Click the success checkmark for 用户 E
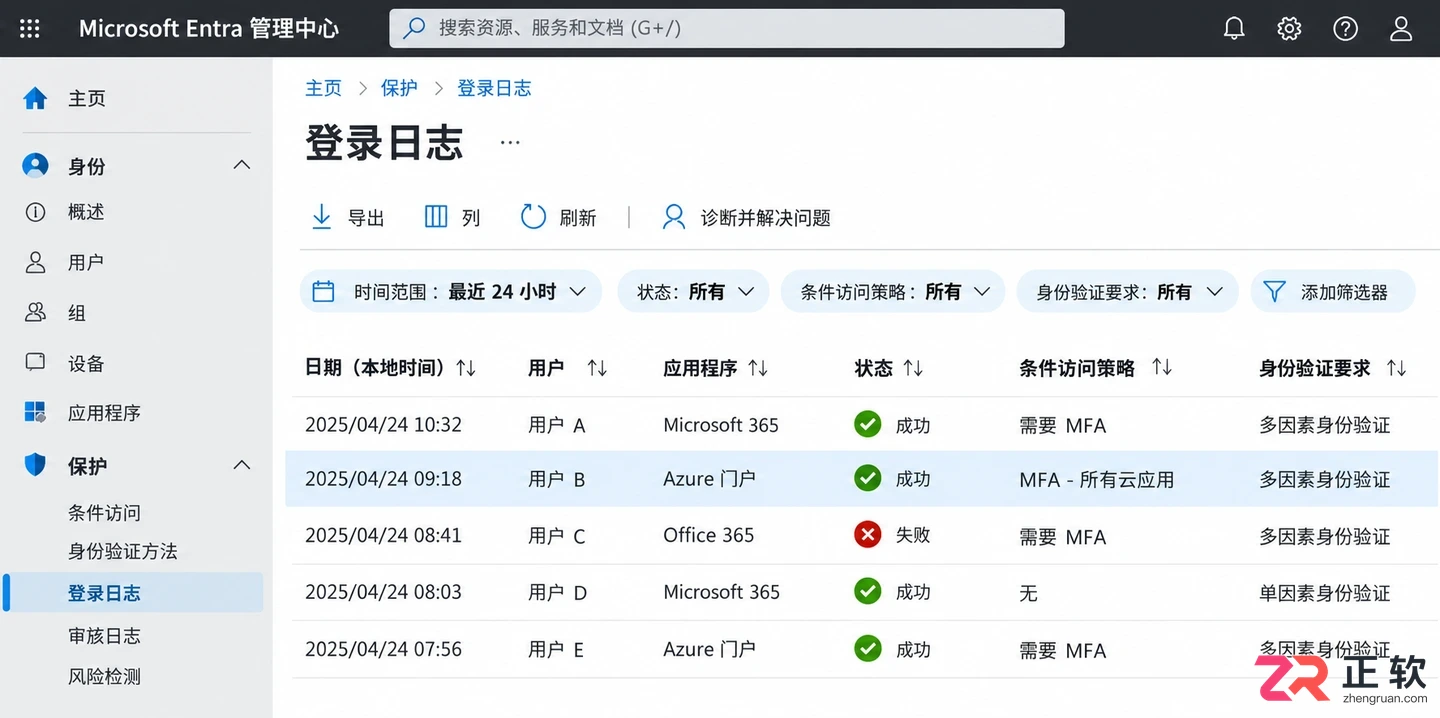1440x718 pixels. [x=867, y=648]
